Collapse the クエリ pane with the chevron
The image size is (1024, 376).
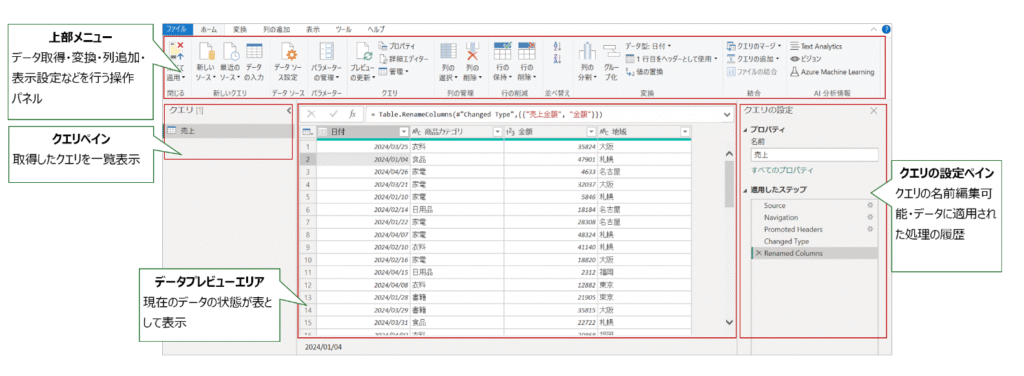tap(289, 111)
